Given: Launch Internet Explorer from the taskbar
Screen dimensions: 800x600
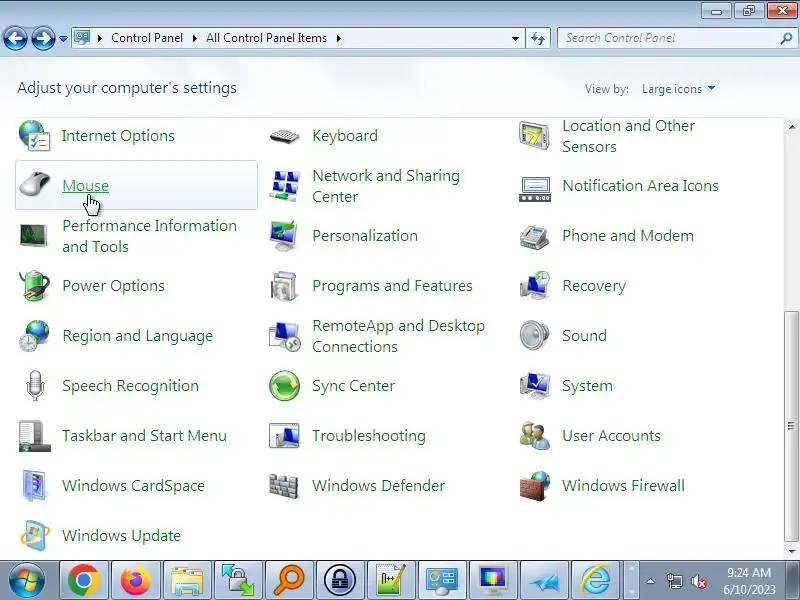Looking at the screenshot, I should [x=595, y=581].
